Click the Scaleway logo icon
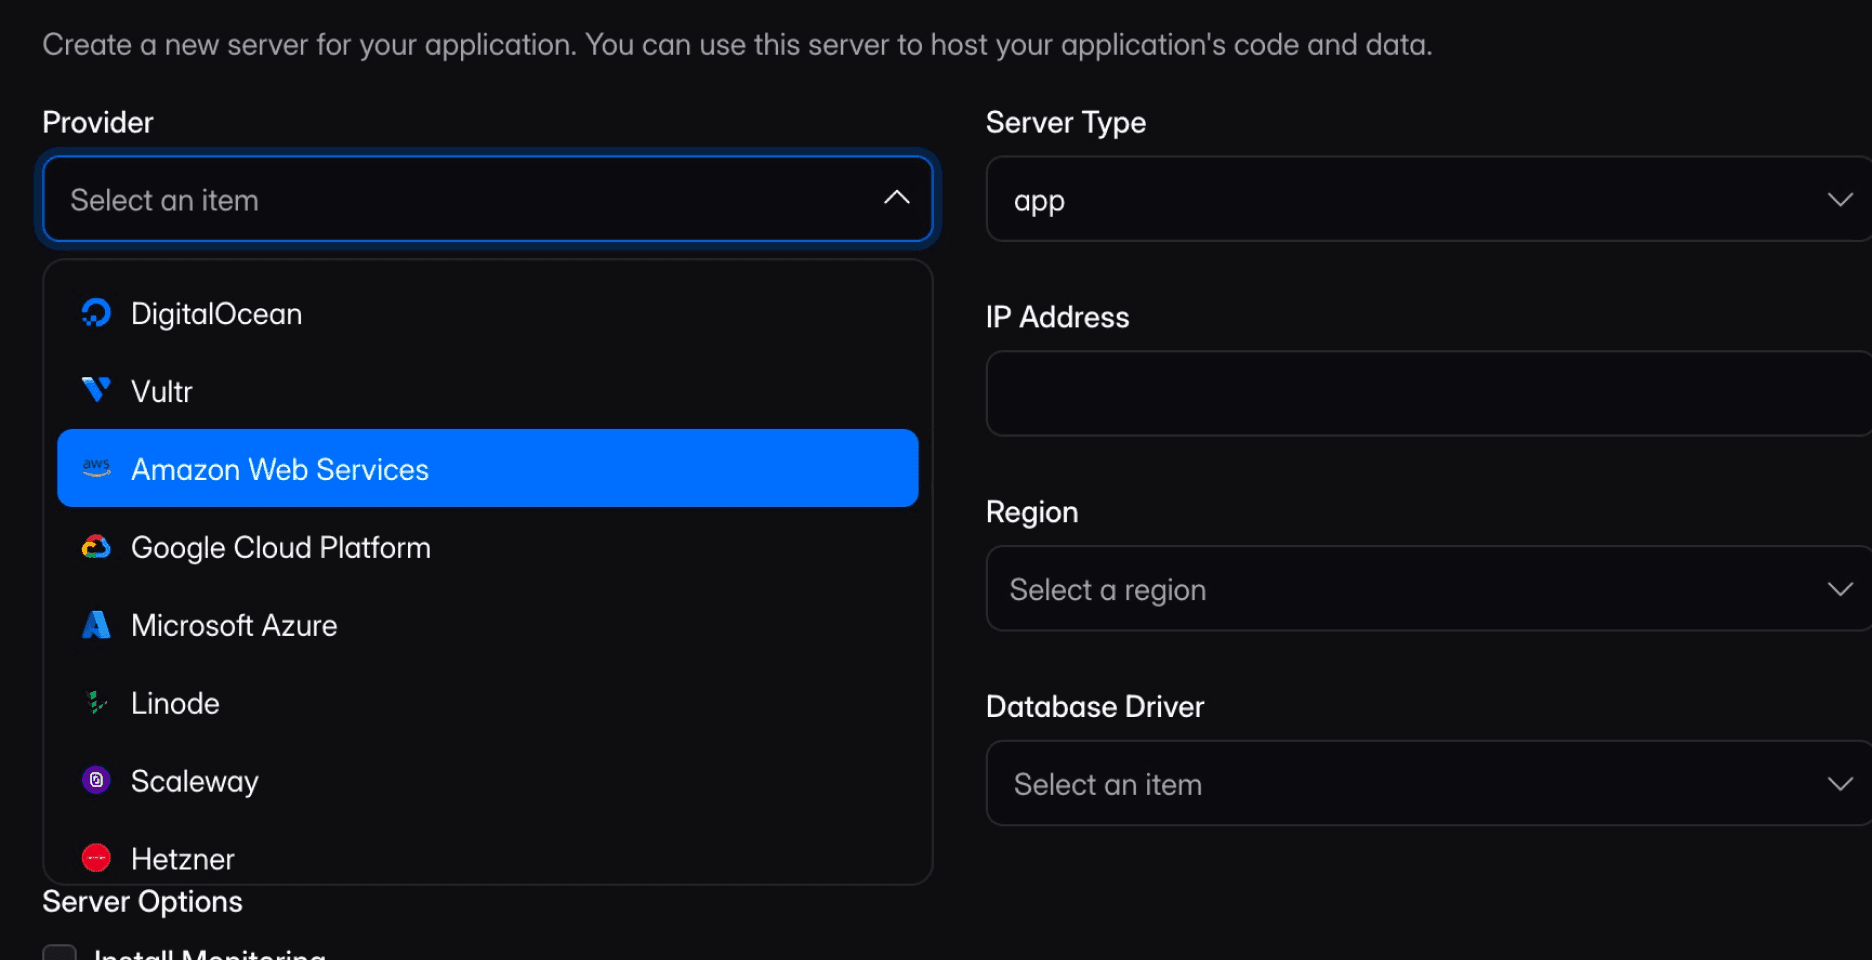Image resolution: width=1872 pixels, height=960 pixels. tap(96, 780)
